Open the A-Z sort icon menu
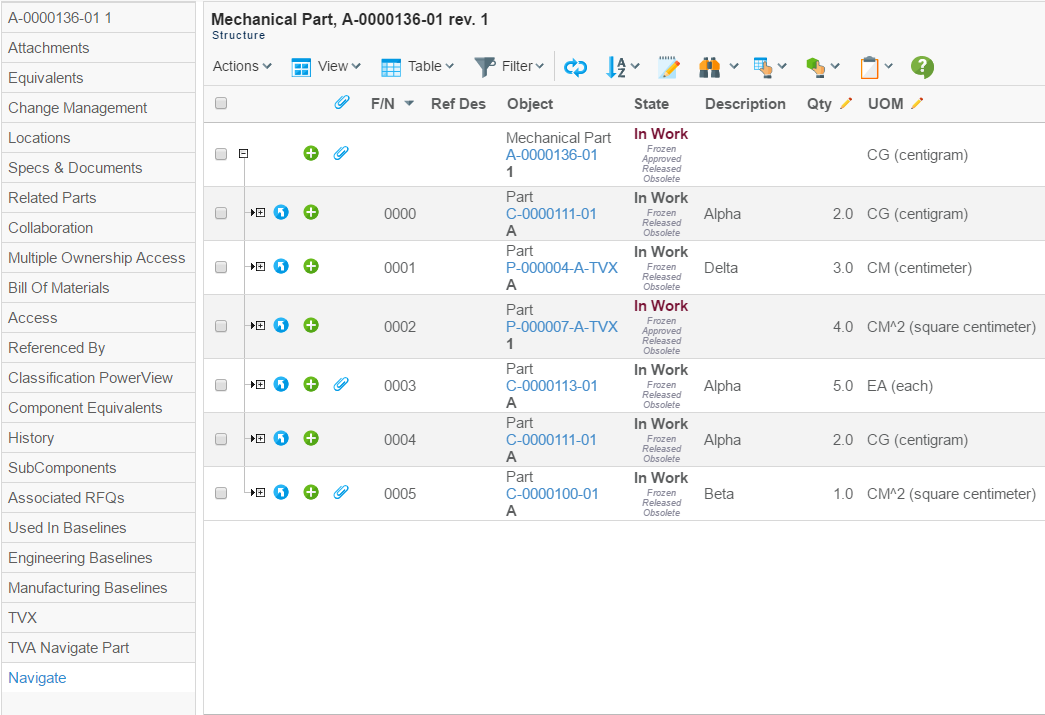 [x=617, y=67]
